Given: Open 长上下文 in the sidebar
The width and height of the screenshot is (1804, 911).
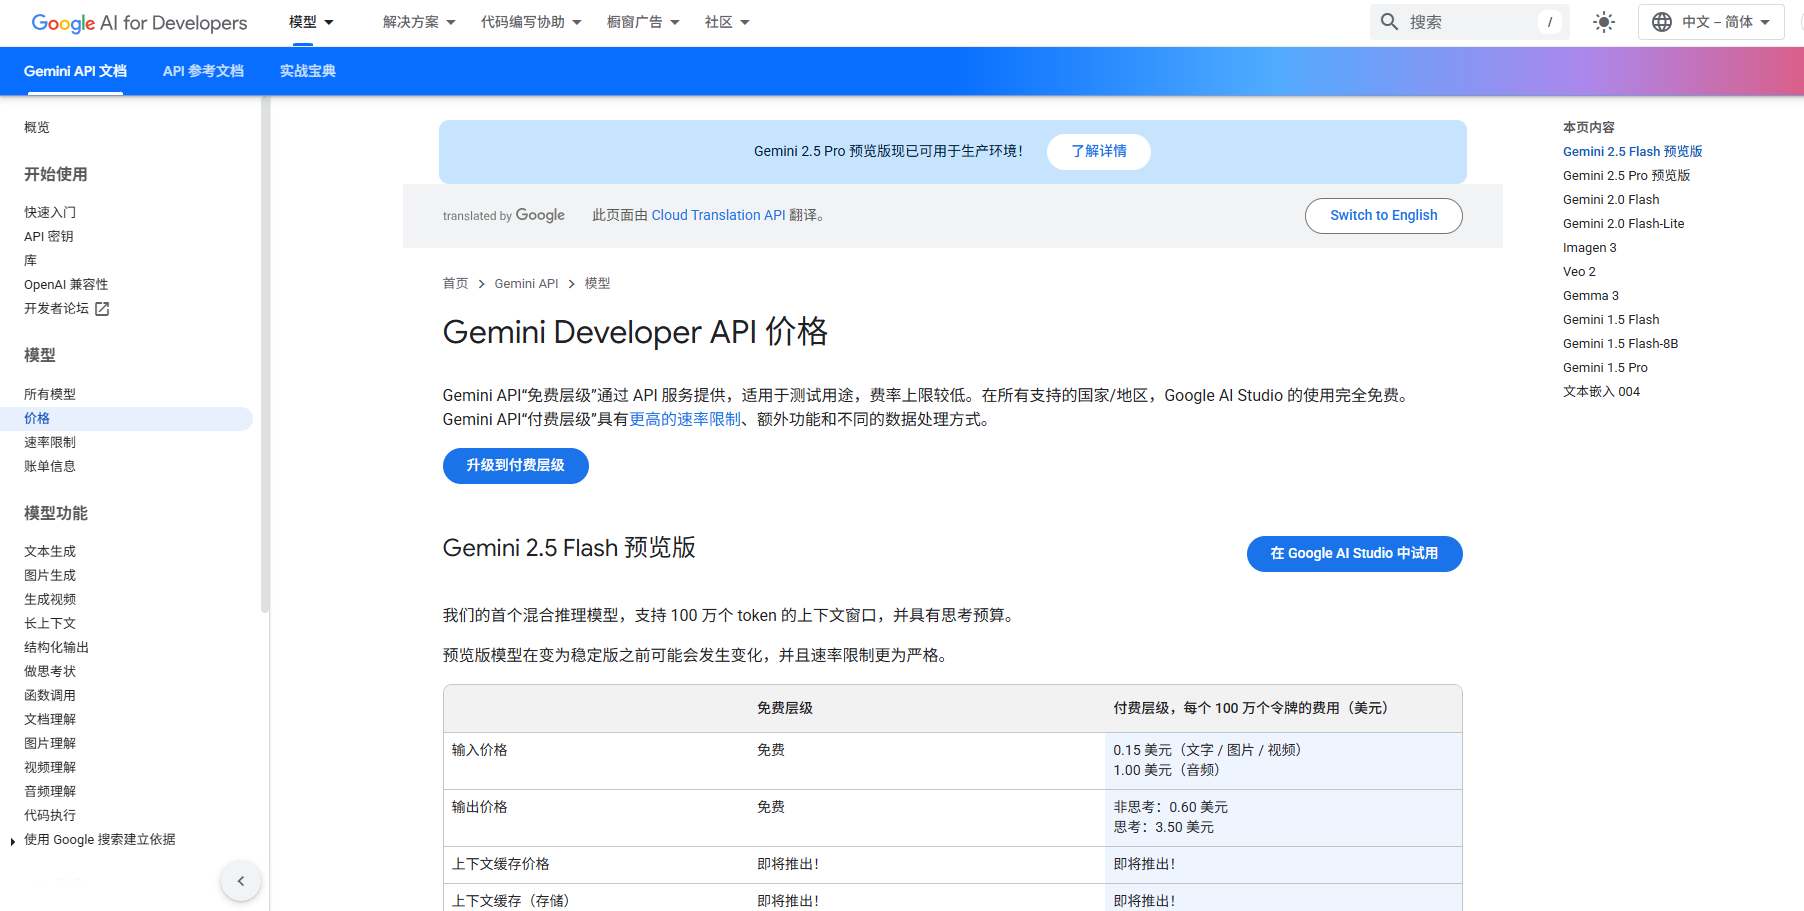Looking at the screenshot, I should click(x=50, y=624).
